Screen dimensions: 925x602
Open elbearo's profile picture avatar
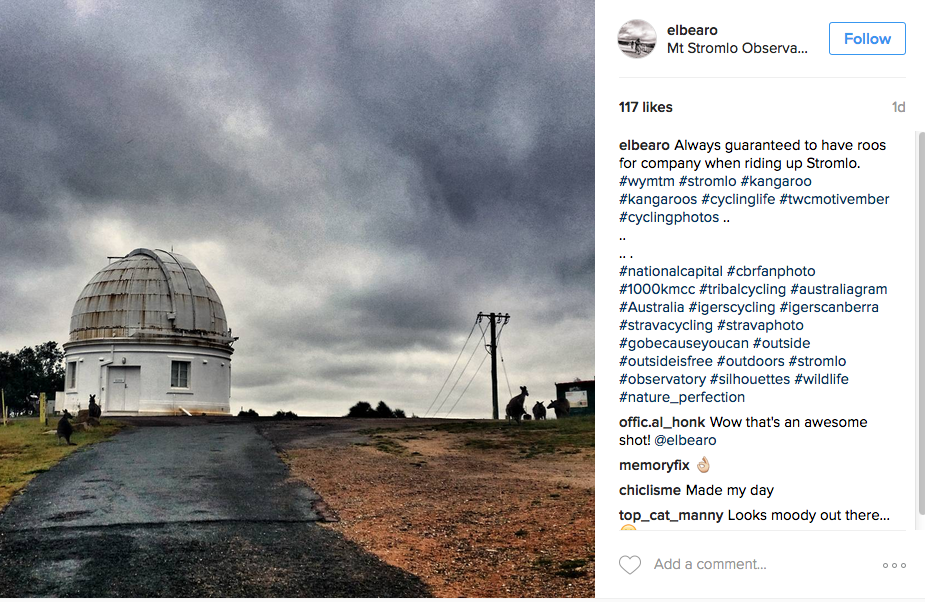click(637, 39)
